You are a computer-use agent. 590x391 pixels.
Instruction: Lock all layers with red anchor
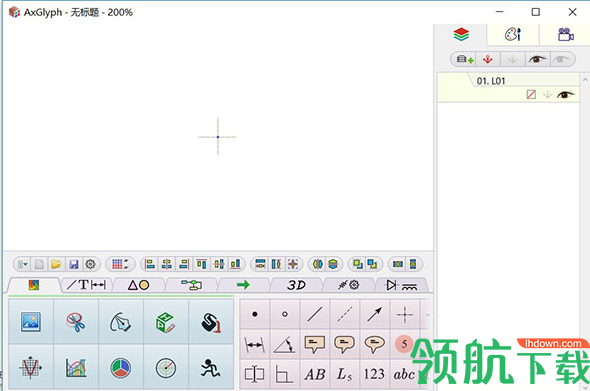pos(488,59)
